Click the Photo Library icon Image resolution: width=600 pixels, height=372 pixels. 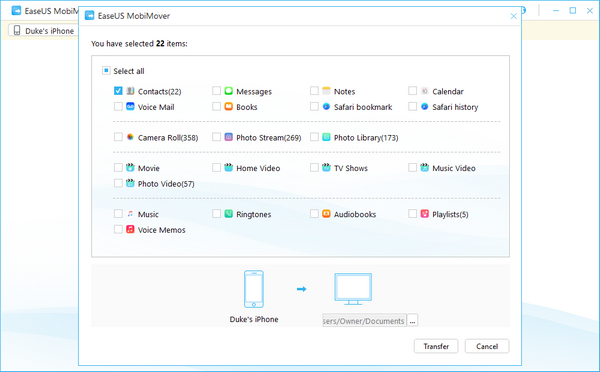point(326,137)
